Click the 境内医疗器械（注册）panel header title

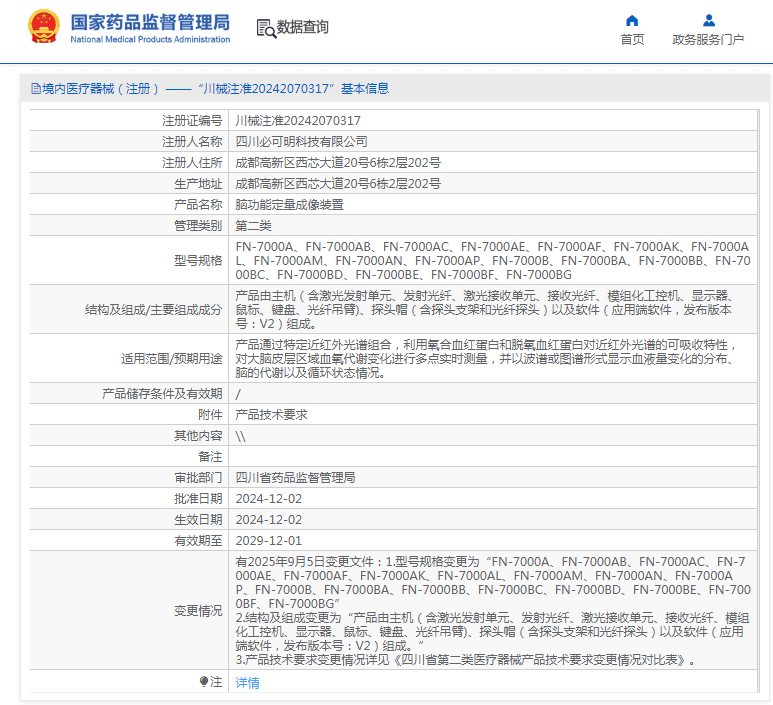(100, 89)
